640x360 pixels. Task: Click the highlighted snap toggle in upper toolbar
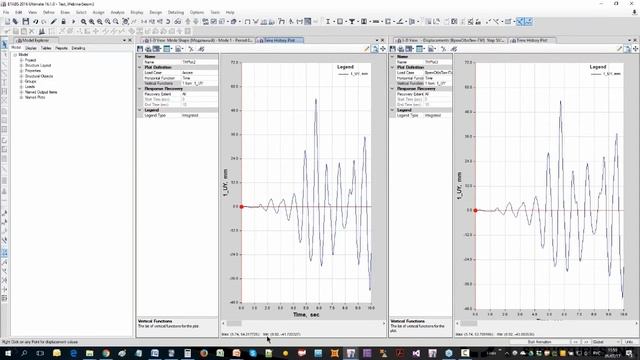[x=520, y=21]
